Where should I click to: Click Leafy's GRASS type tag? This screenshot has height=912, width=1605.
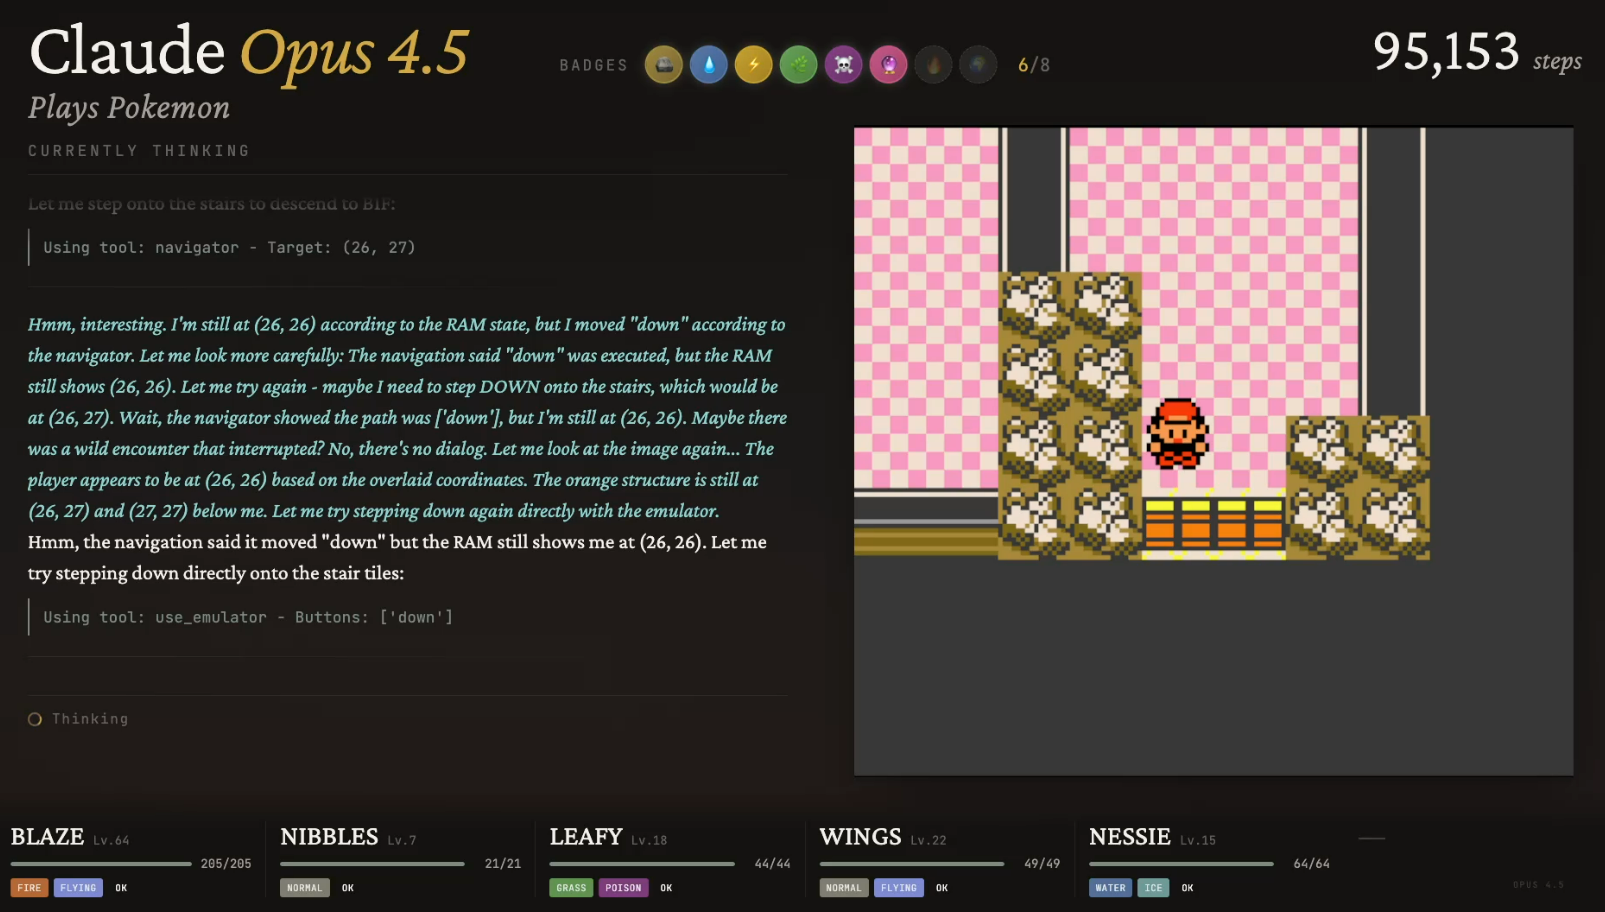coord(571,888)
